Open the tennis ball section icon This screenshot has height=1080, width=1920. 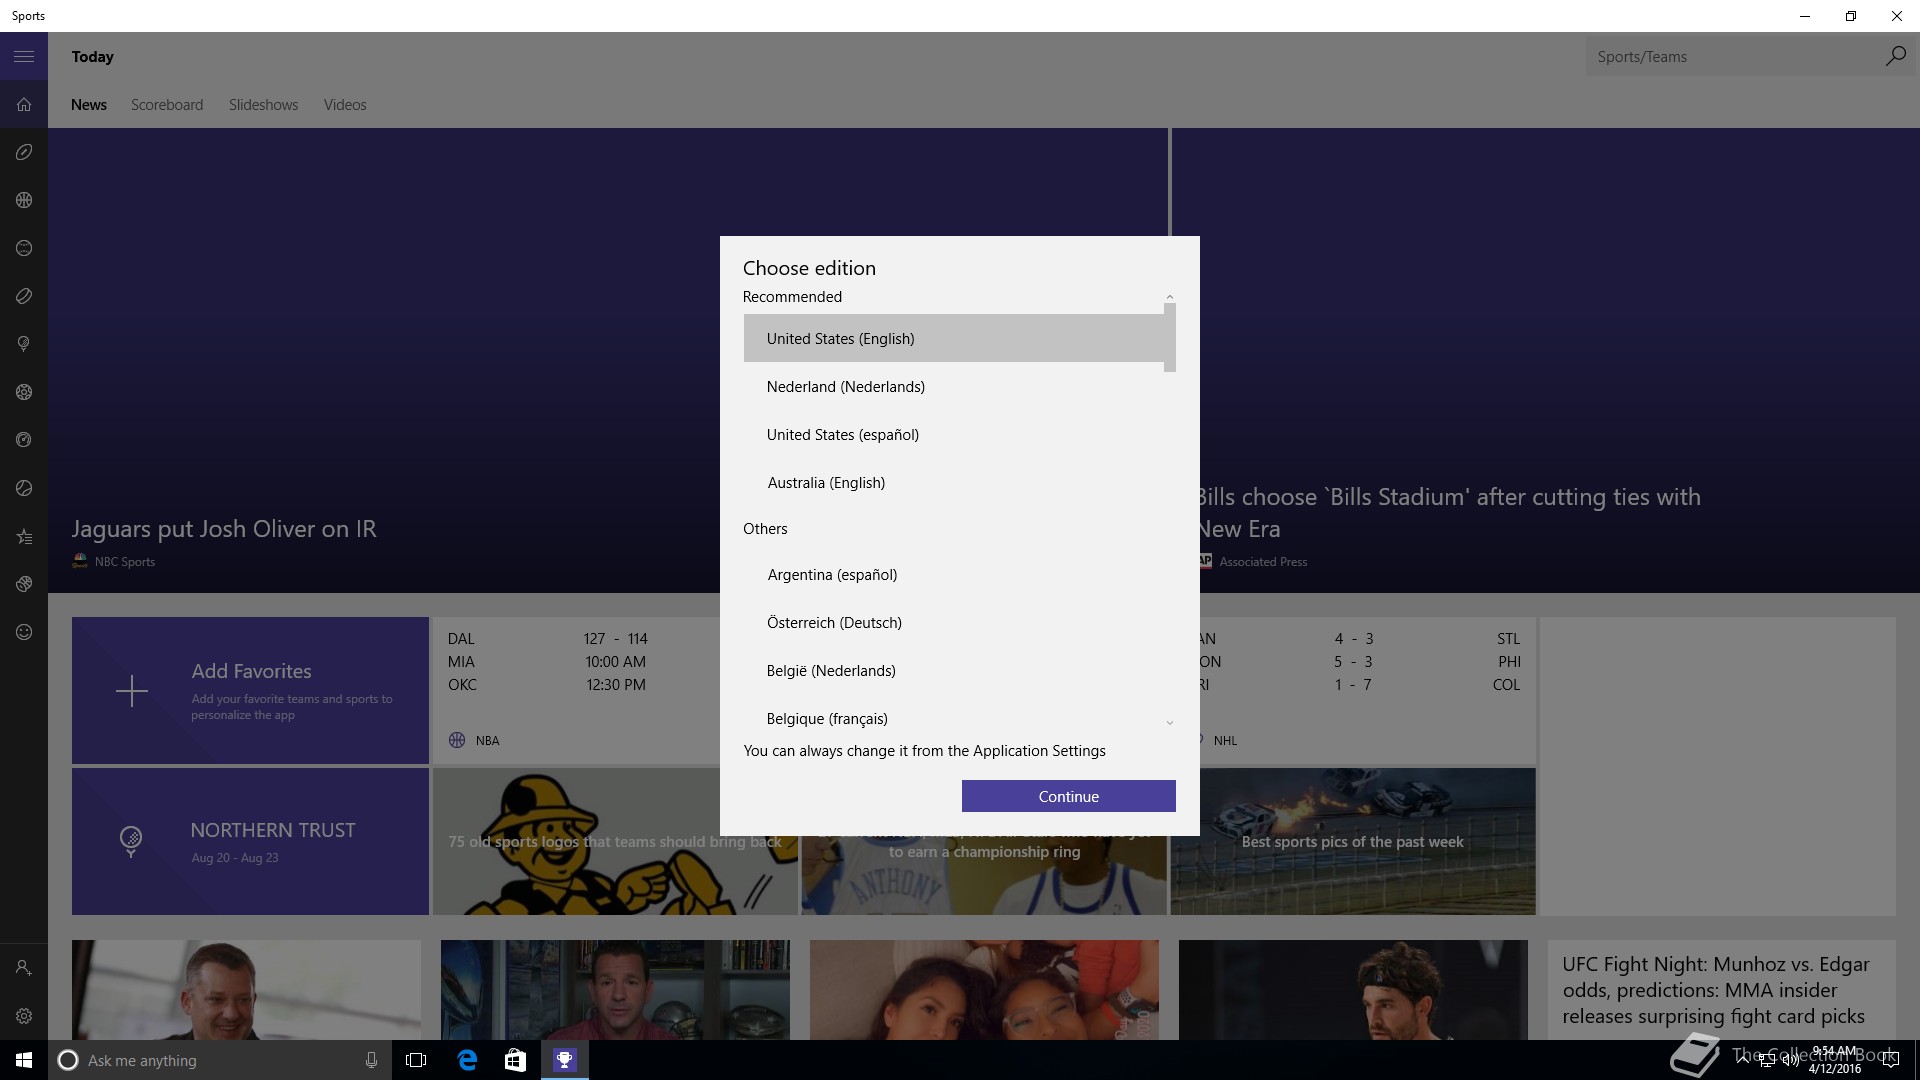tap(24, 488)
